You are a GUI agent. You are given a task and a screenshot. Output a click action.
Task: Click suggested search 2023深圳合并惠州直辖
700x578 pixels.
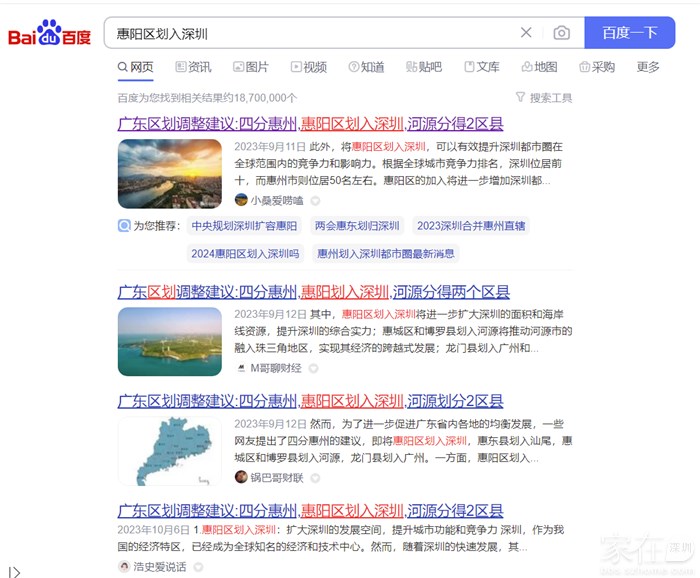point(470,226)
